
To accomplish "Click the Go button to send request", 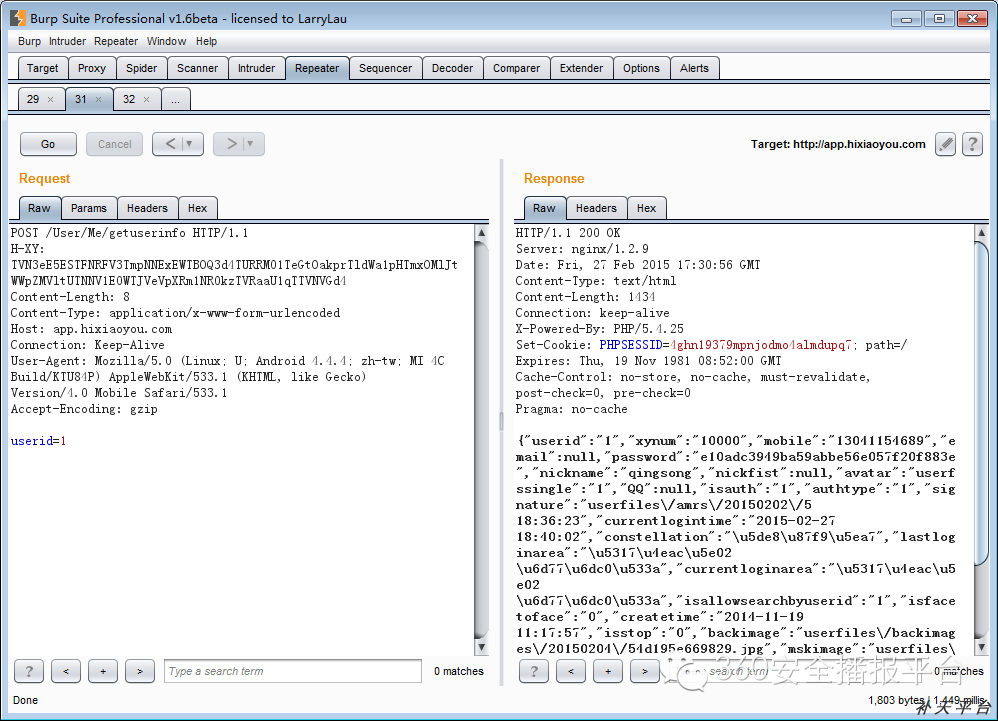I will pos(48,144).
